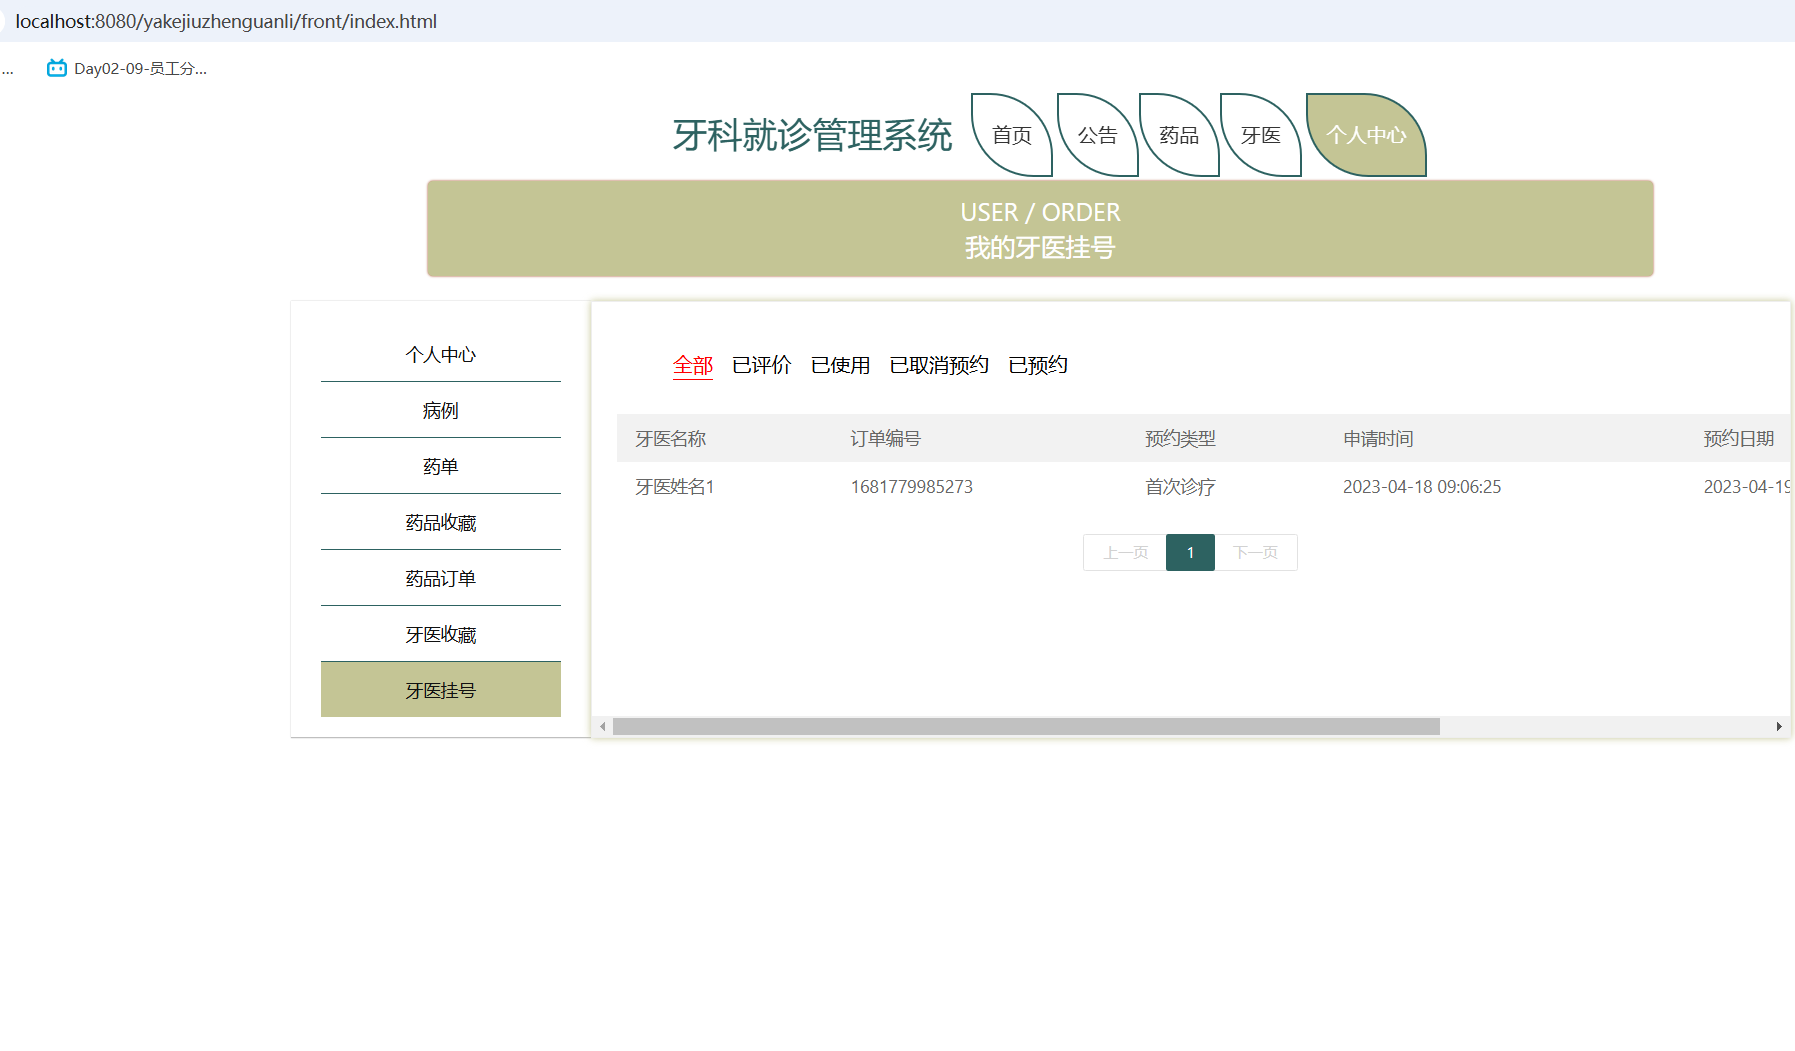Open 药品收藏 in the sidebar
This screenshot has width=1795, height=1051.
pos(441,522)
